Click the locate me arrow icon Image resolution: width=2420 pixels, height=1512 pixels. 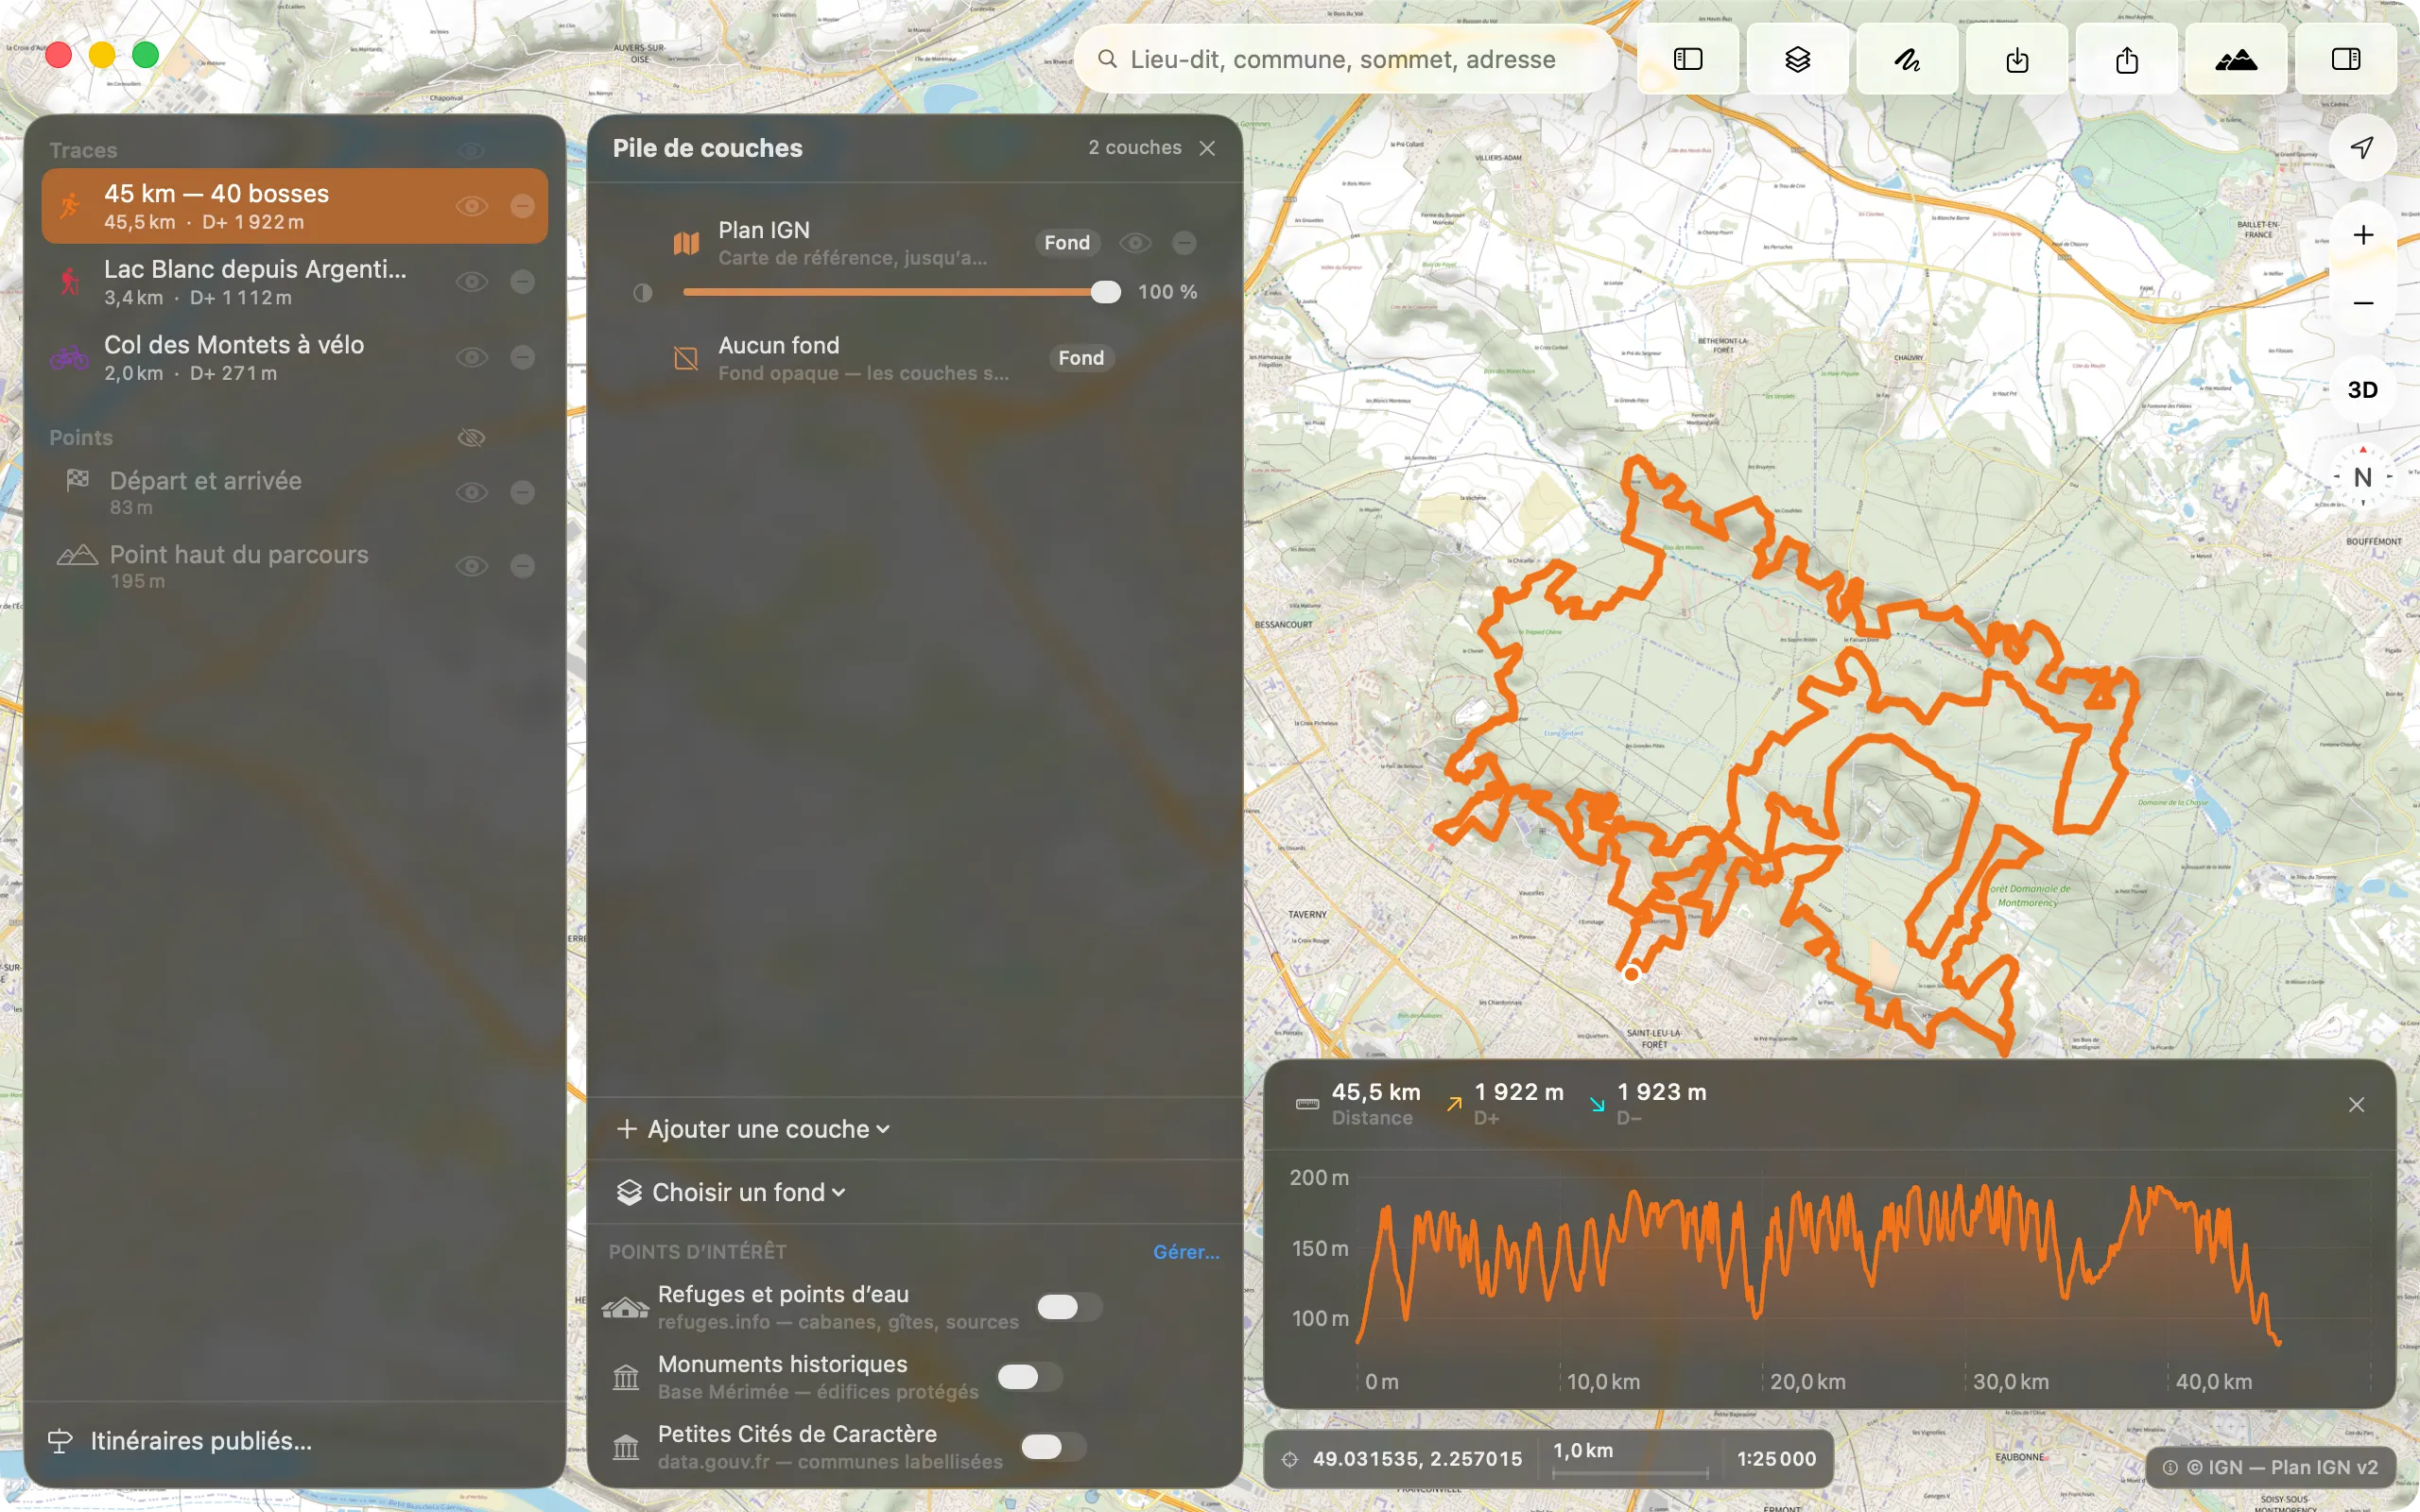tap(2362, 148)
